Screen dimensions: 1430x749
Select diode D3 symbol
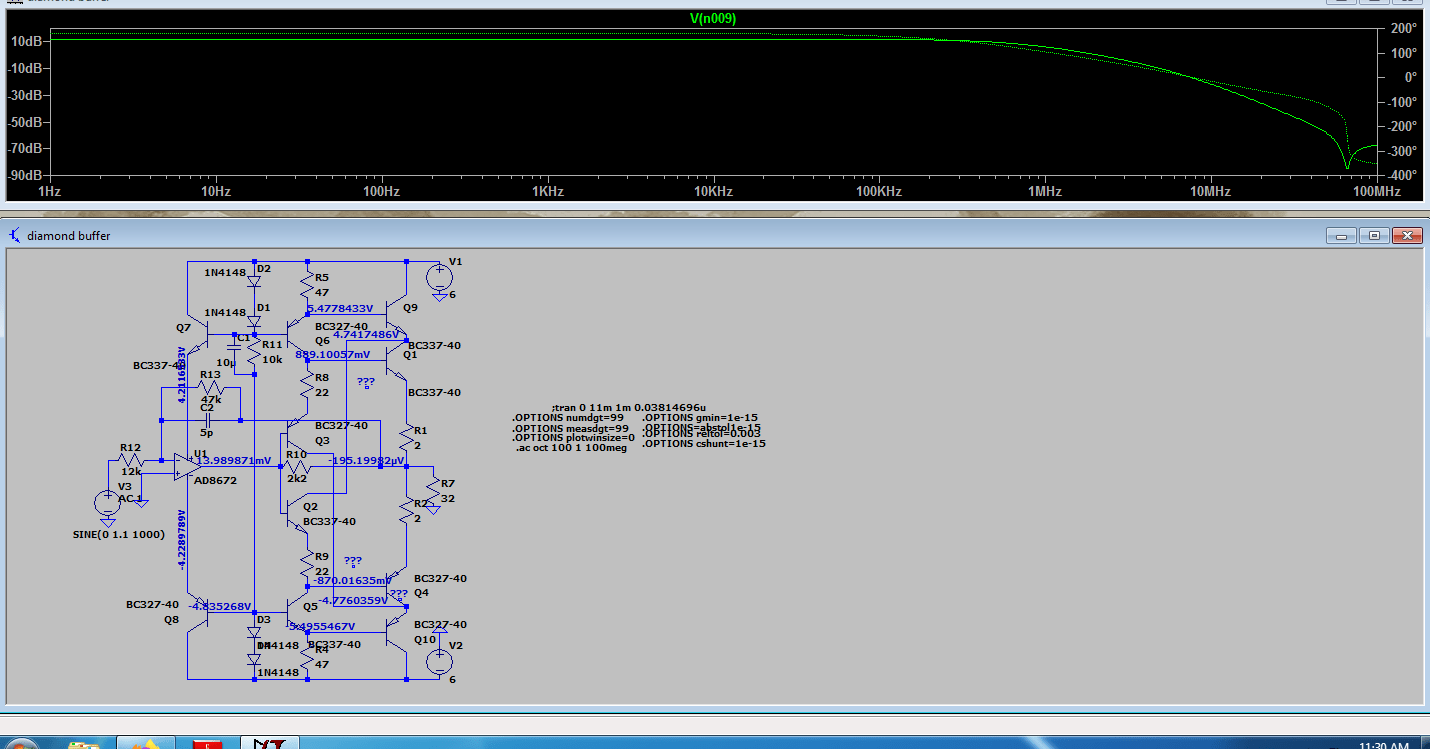[x=254, y=633]
